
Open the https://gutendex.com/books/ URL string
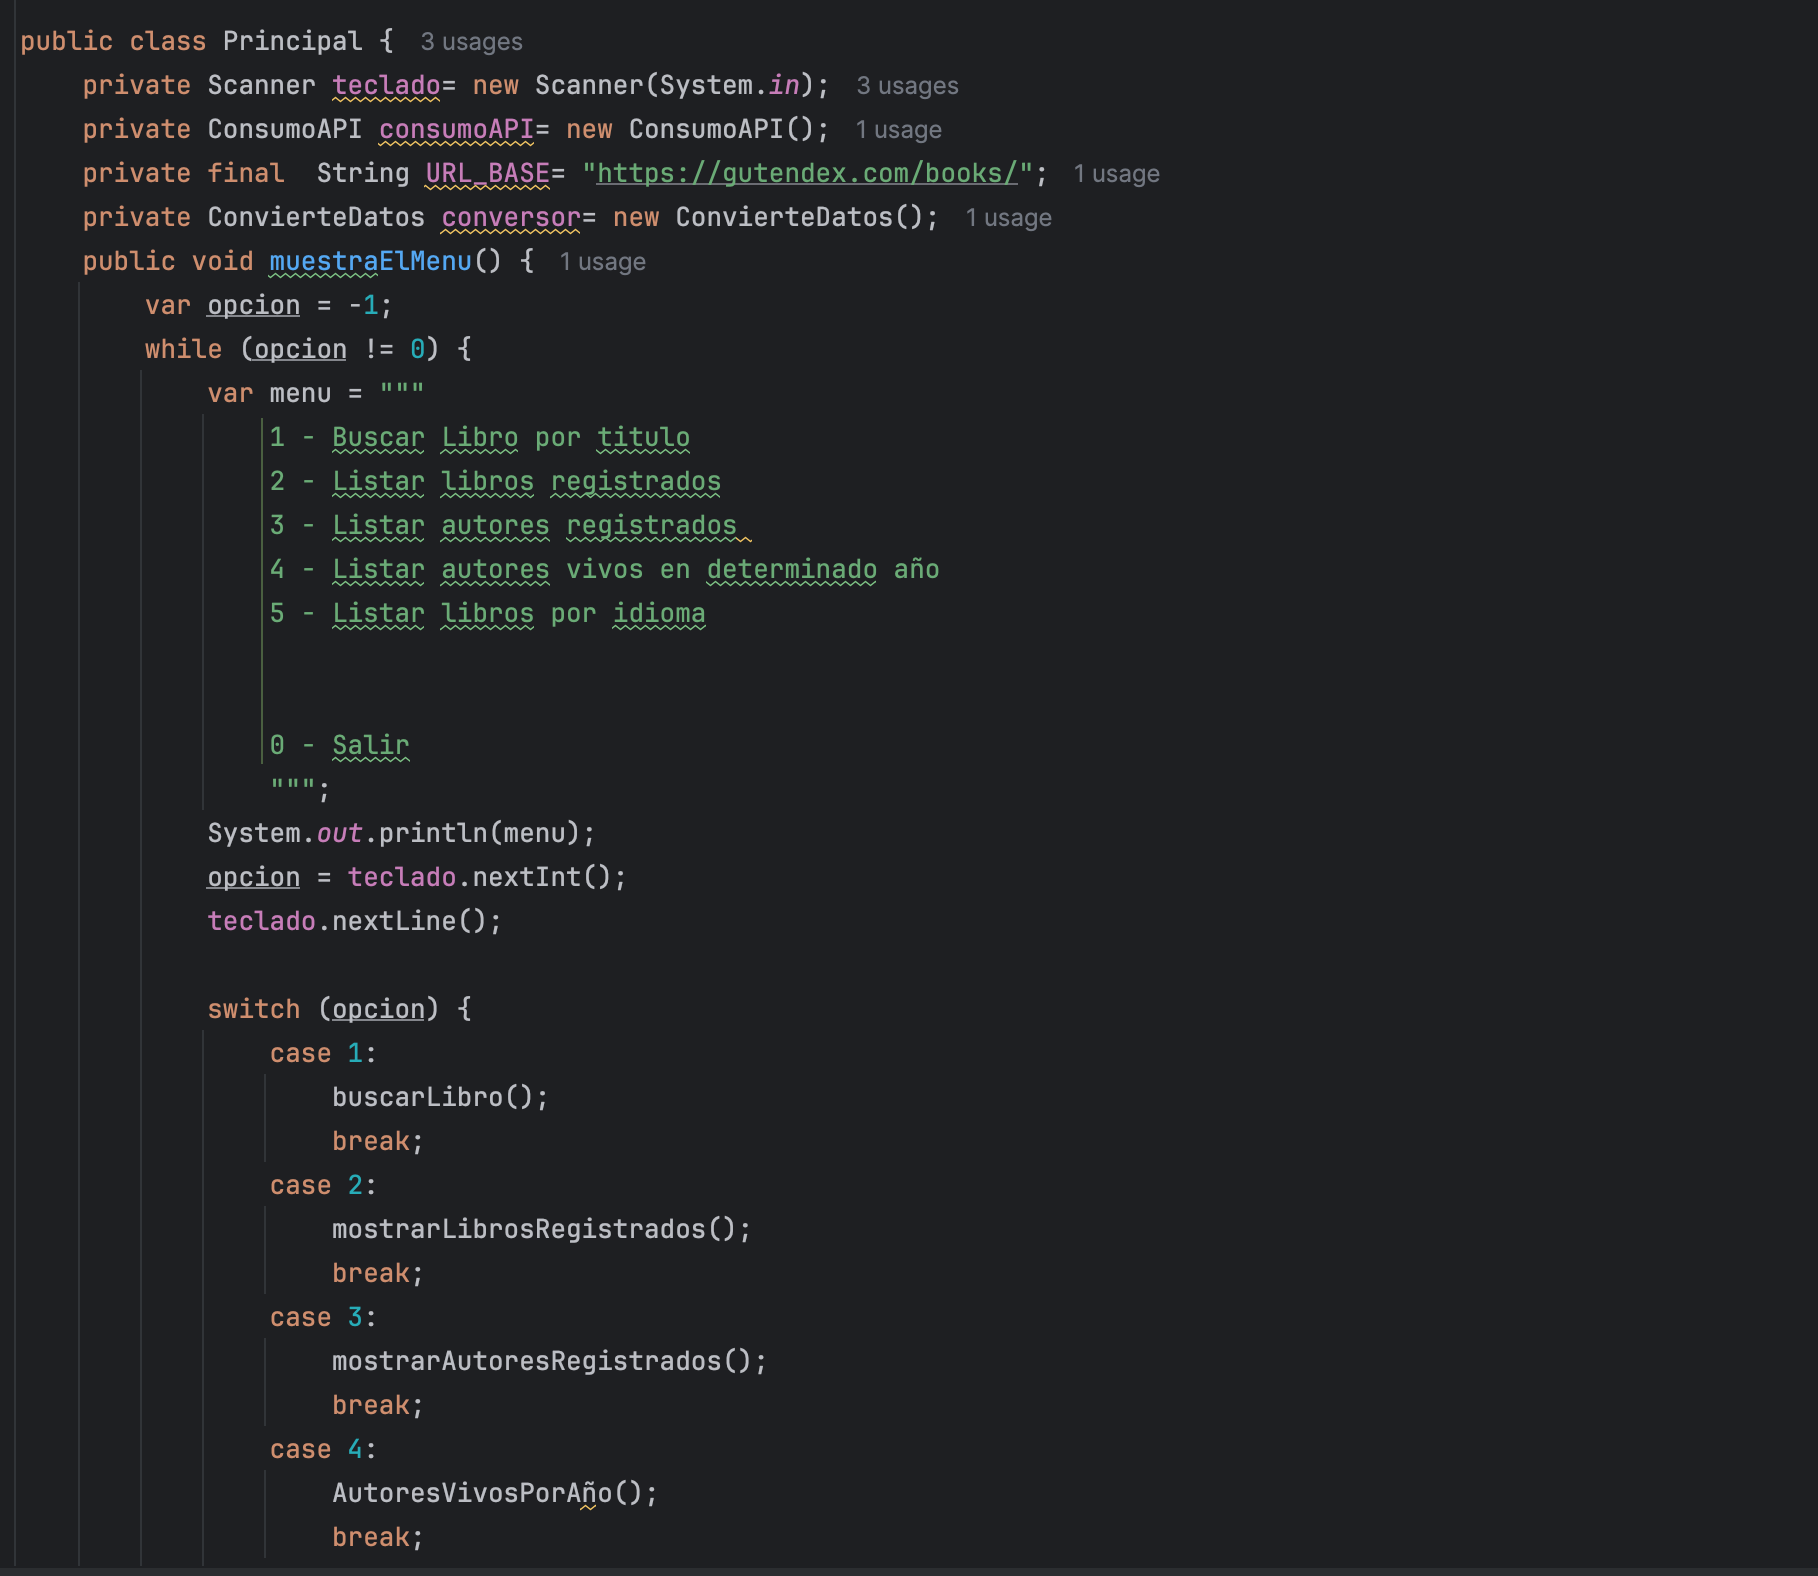tap(807, 173)
